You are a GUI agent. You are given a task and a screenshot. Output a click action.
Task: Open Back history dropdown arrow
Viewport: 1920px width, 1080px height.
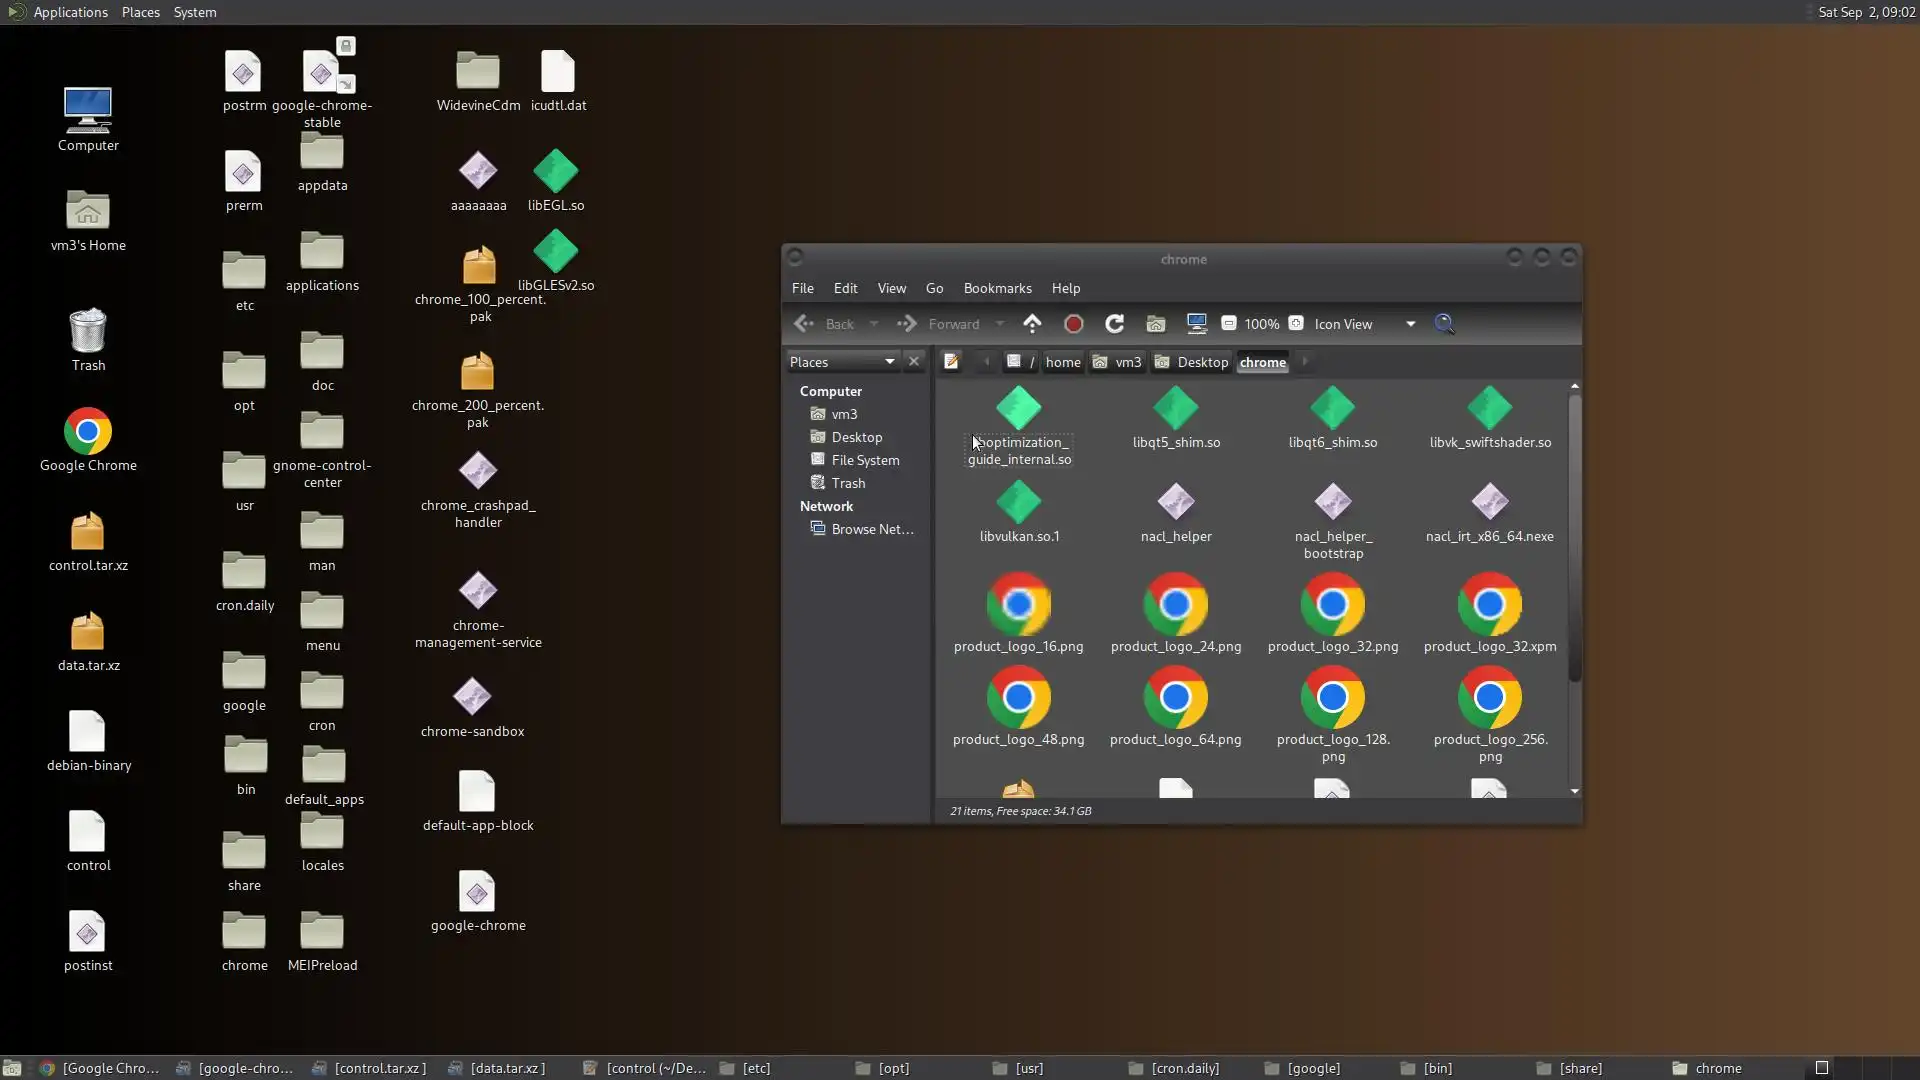pyautogui.click(x=874, y=324)
